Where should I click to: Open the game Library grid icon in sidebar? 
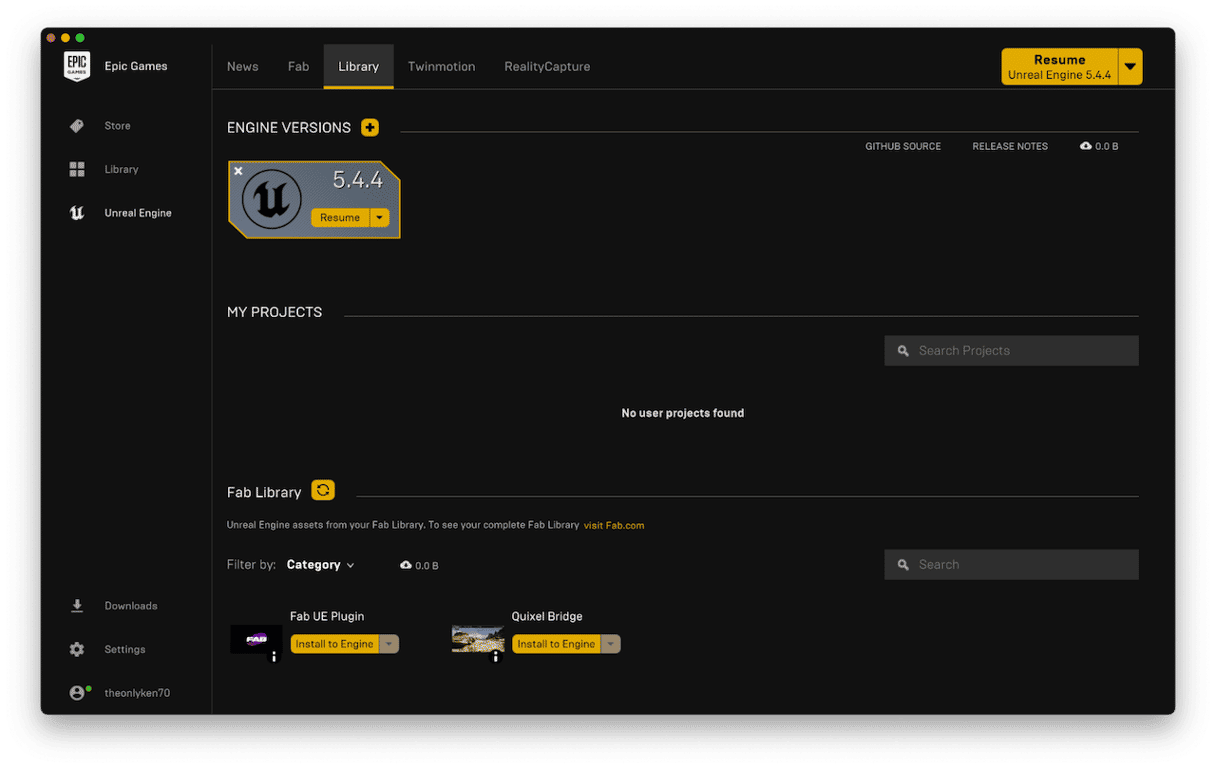pos(77,169)
